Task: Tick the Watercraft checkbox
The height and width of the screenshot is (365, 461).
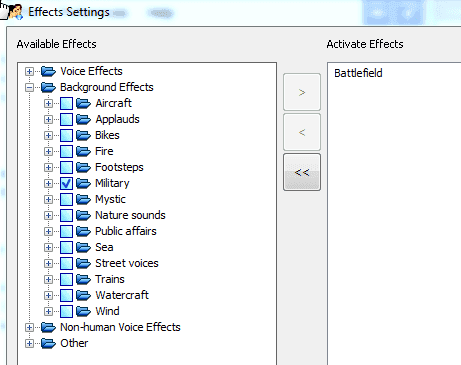Action: coord(66,295)
